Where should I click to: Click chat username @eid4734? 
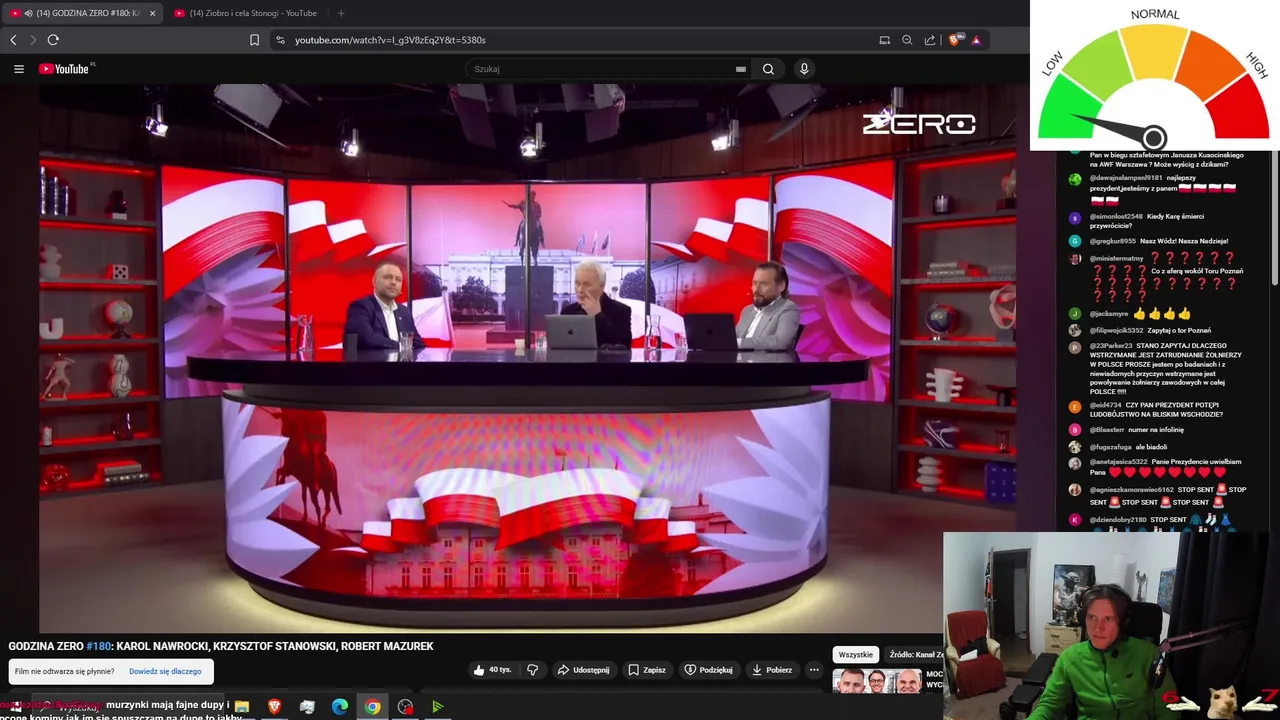point(1105,405)
